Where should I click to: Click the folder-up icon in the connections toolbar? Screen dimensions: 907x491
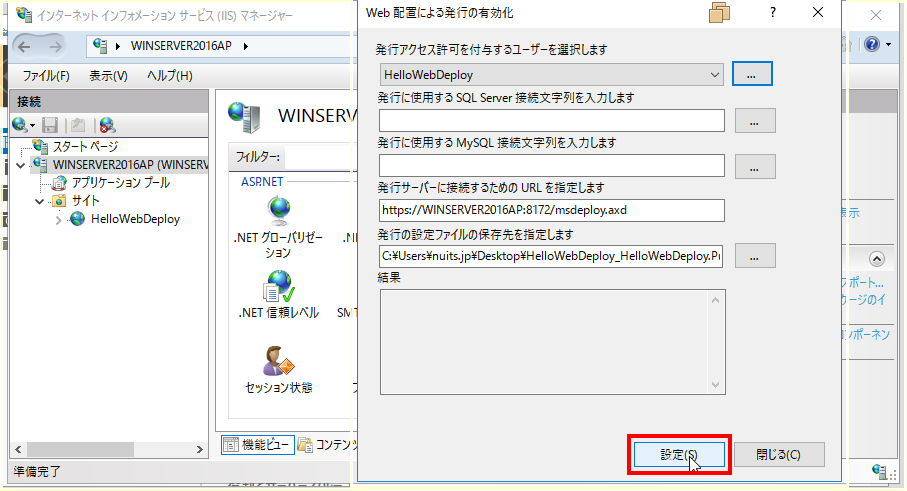click(x=79, y=125)
